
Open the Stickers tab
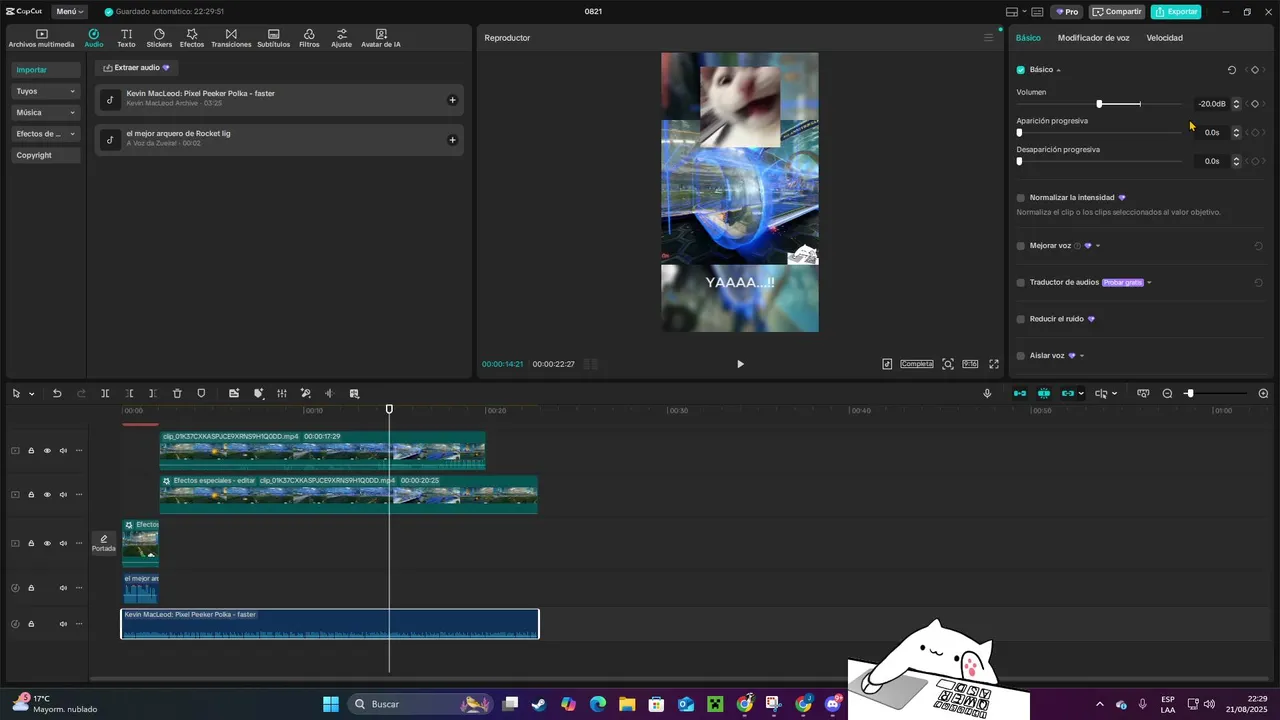(159, 38)
